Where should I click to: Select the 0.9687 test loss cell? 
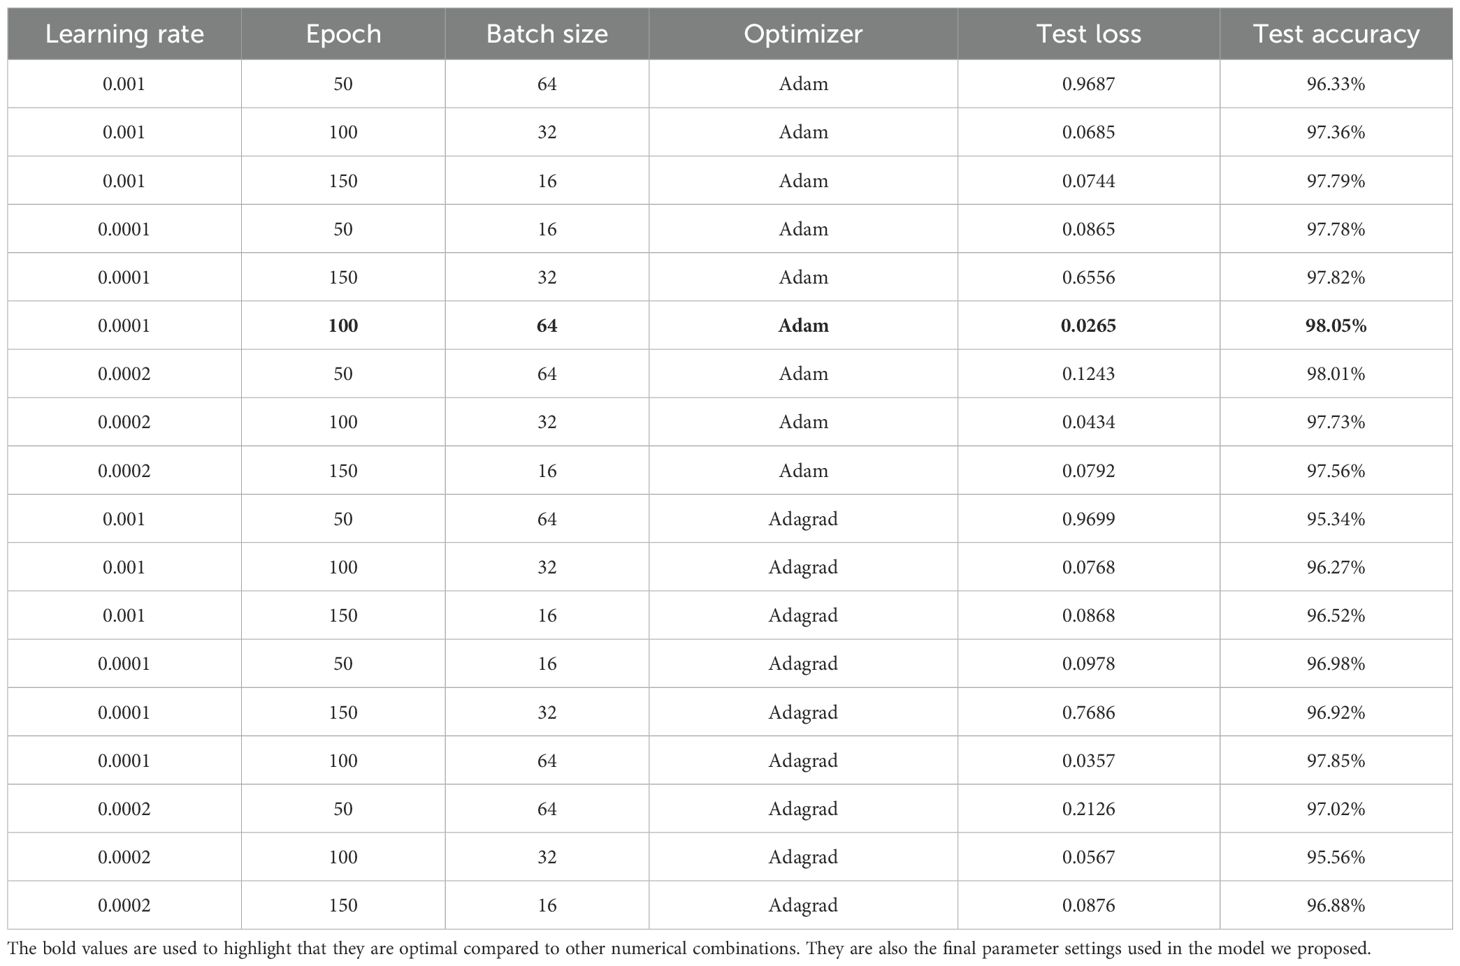(x=1088, y=84)
